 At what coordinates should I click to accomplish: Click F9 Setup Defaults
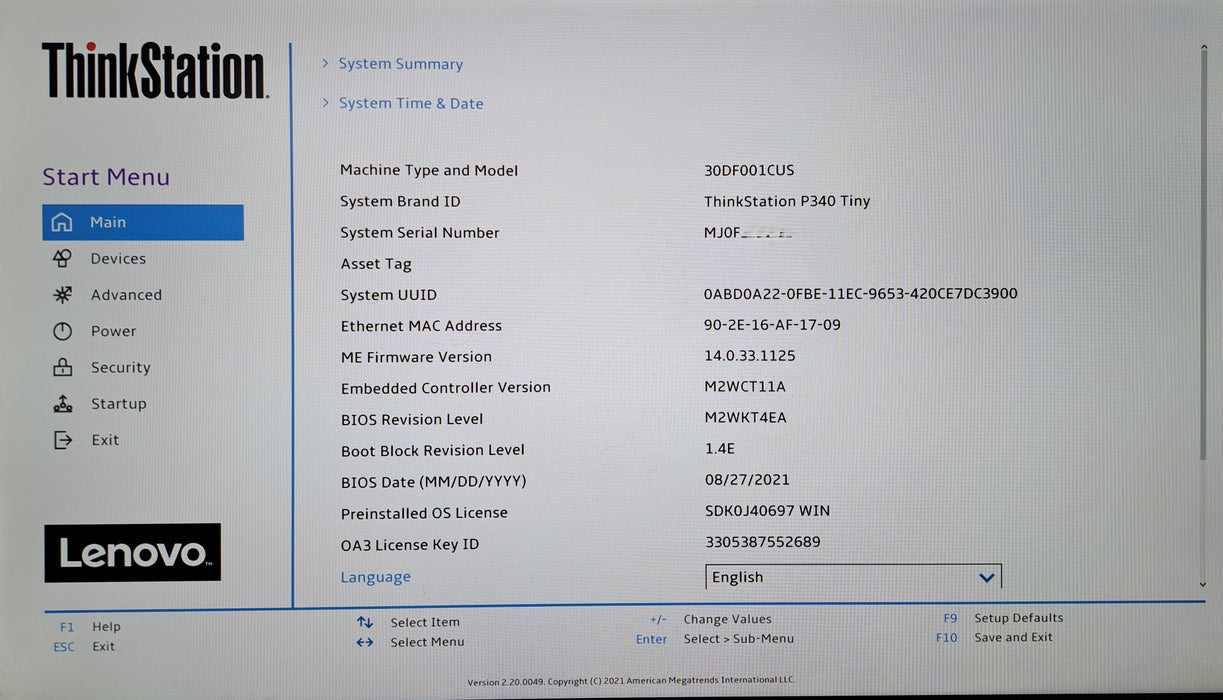[1003, 618]
